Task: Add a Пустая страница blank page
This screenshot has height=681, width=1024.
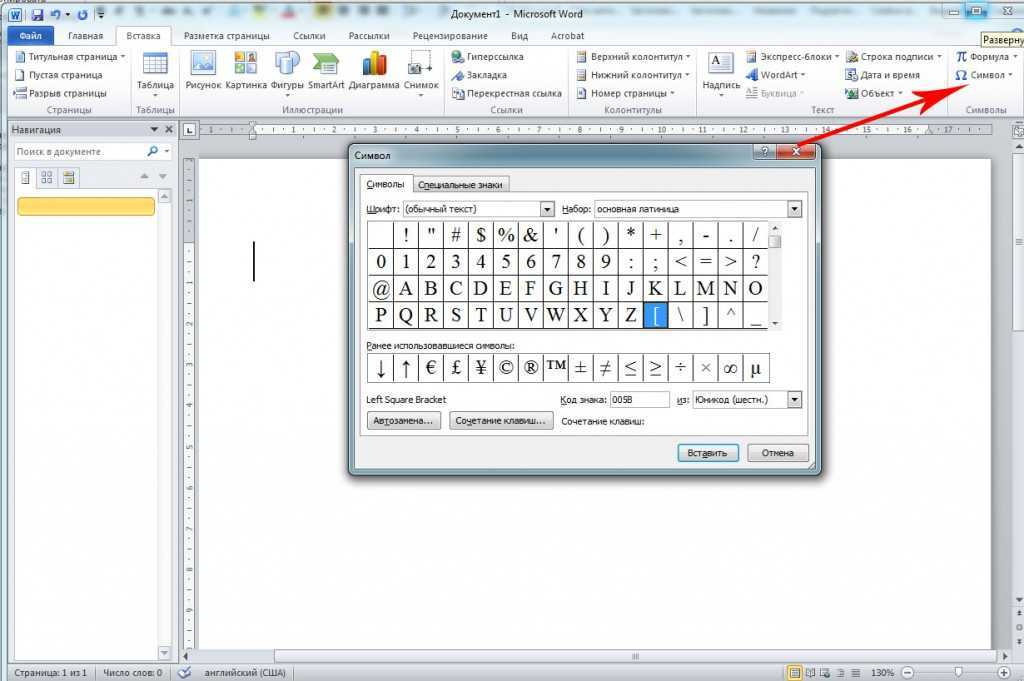Action: pos(59,75)
